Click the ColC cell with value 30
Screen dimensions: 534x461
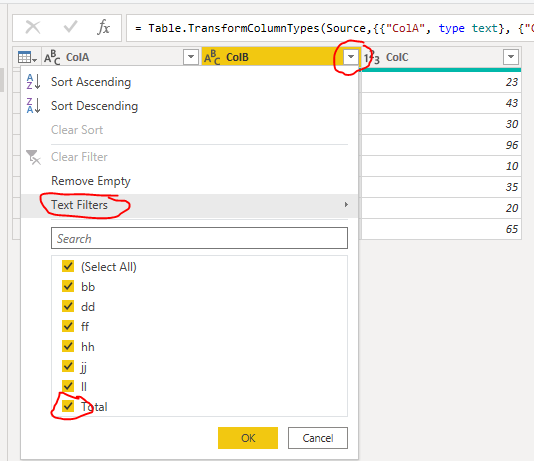click(441, 124)
